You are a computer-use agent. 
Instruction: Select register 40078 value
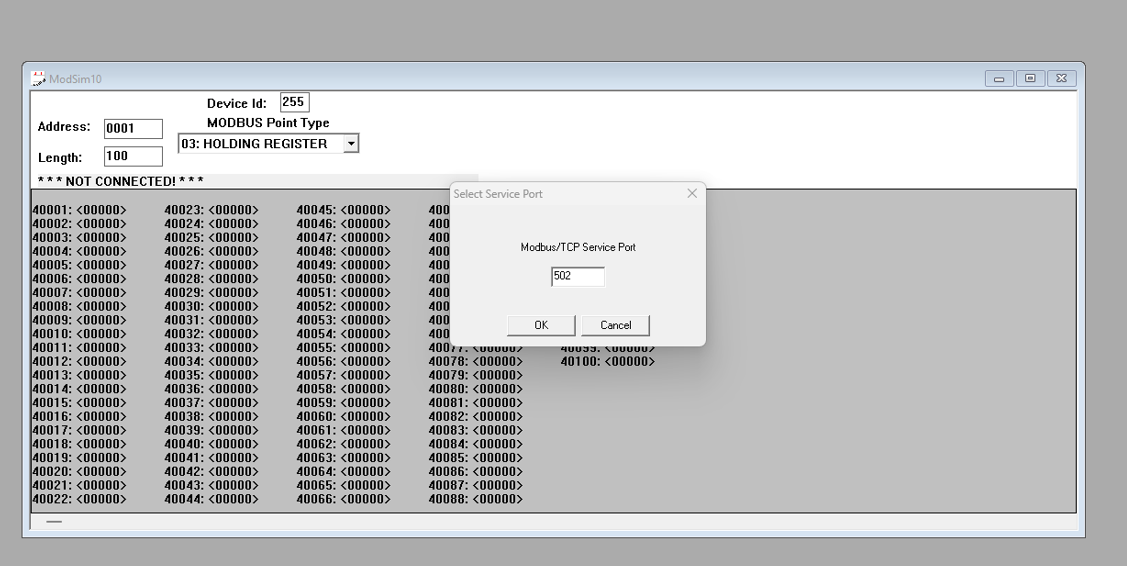tap(498, 362)
